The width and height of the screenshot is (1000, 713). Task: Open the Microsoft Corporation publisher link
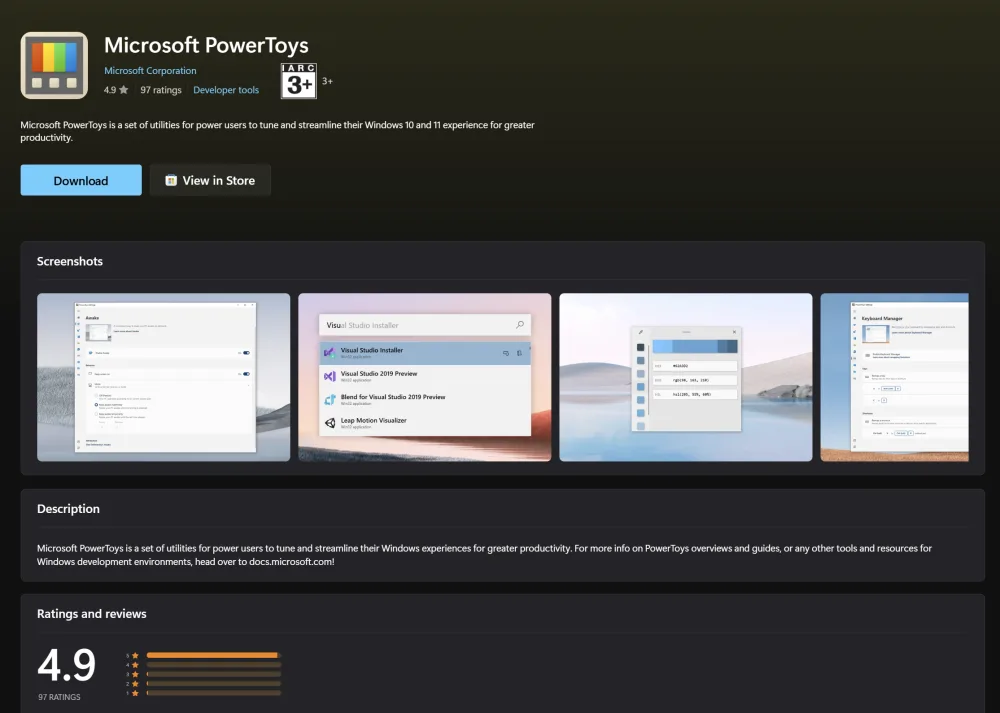pyautogui.click(x=151, y=71)
